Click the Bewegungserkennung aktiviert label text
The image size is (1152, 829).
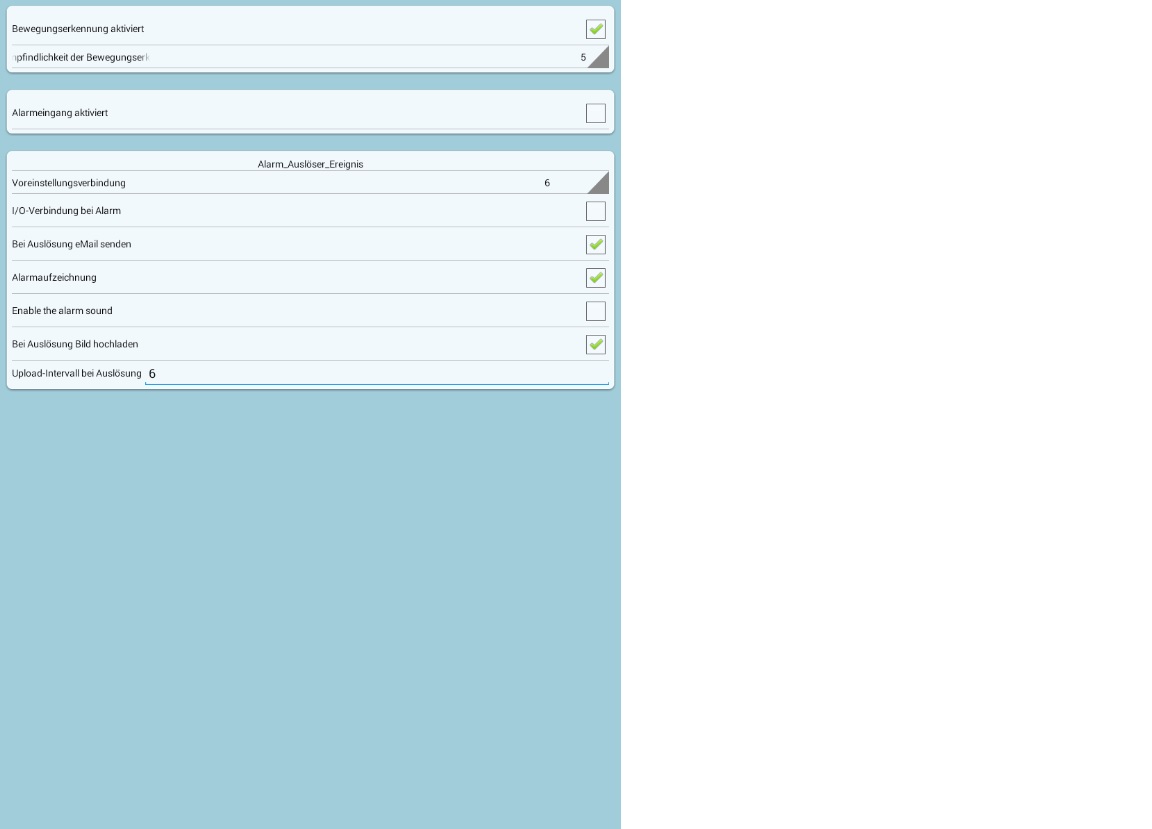(x=78, y=29)
